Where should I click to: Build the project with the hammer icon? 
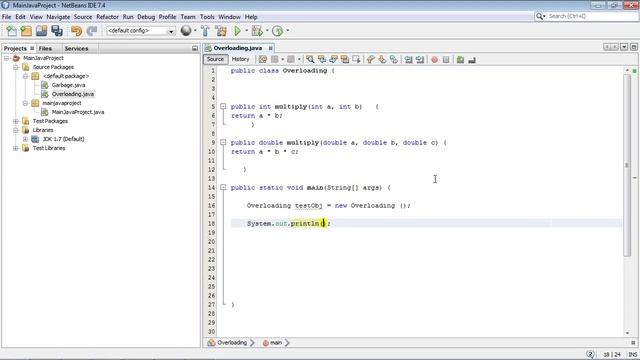205,31
